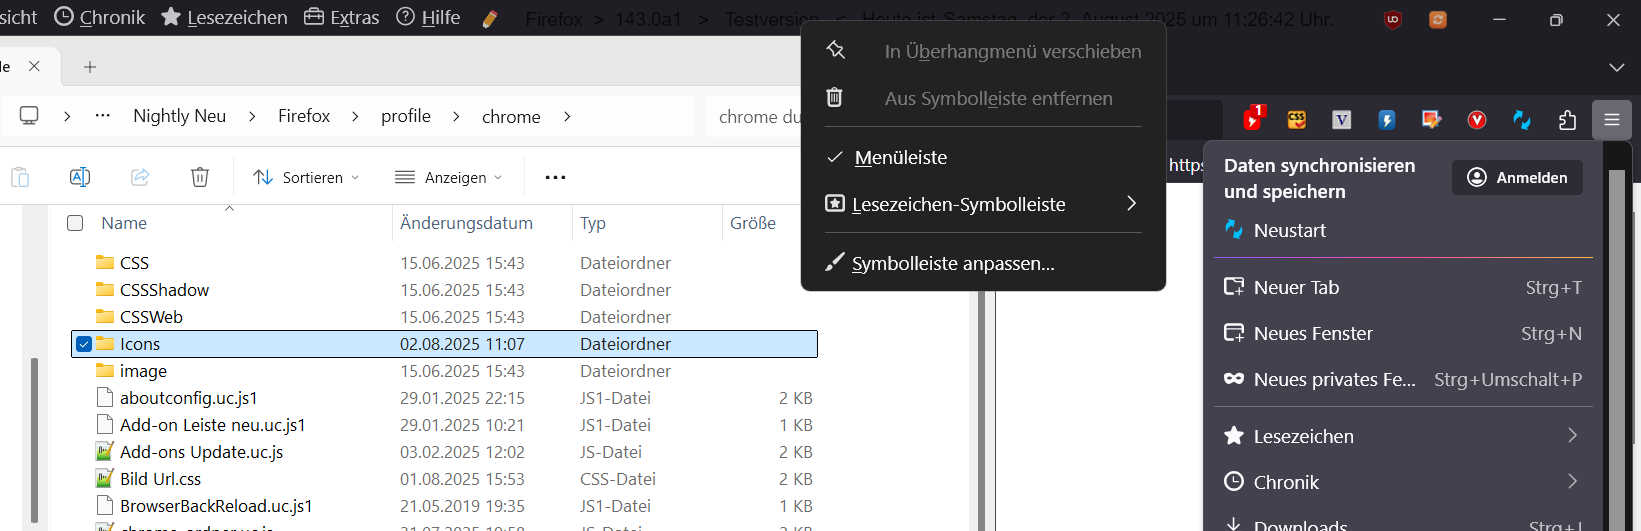Viewport: 1641px width, 531px height.
Task: Open the Firefox extensions puzzle icon
Action: click(1567, 120)
